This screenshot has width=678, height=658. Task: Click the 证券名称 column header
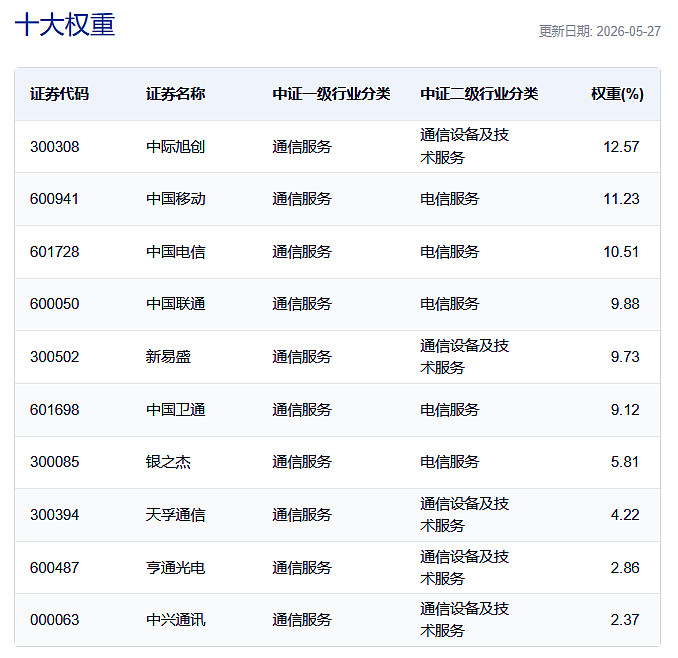point(176,94)
